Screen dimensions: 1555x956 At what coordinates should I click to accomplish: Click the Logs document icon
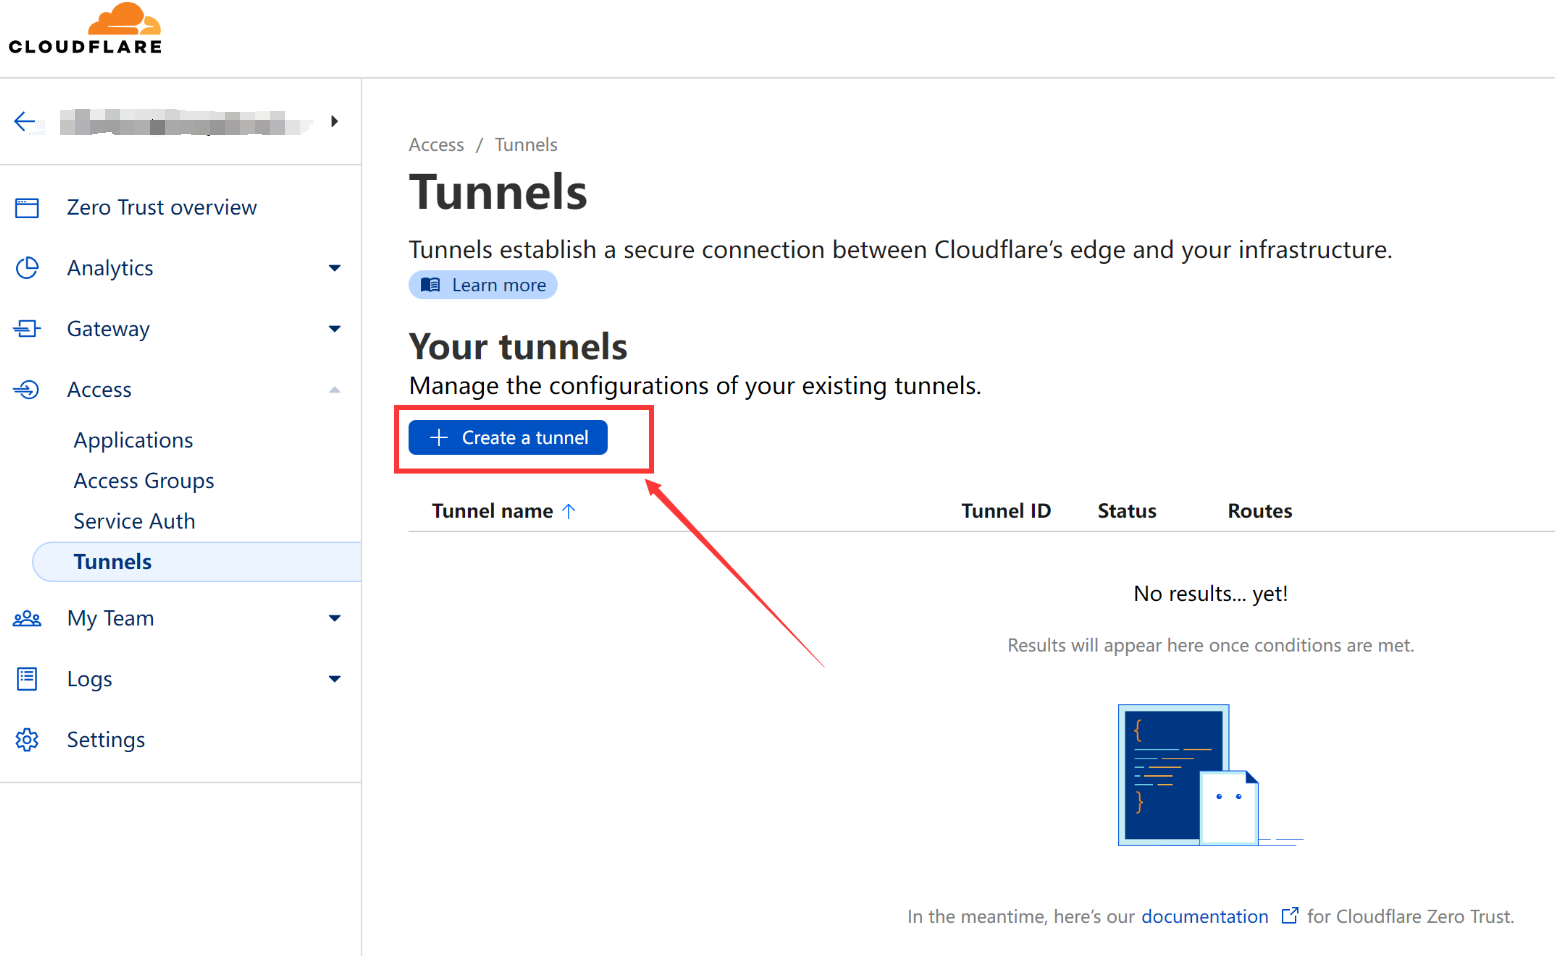pos(27,679)
